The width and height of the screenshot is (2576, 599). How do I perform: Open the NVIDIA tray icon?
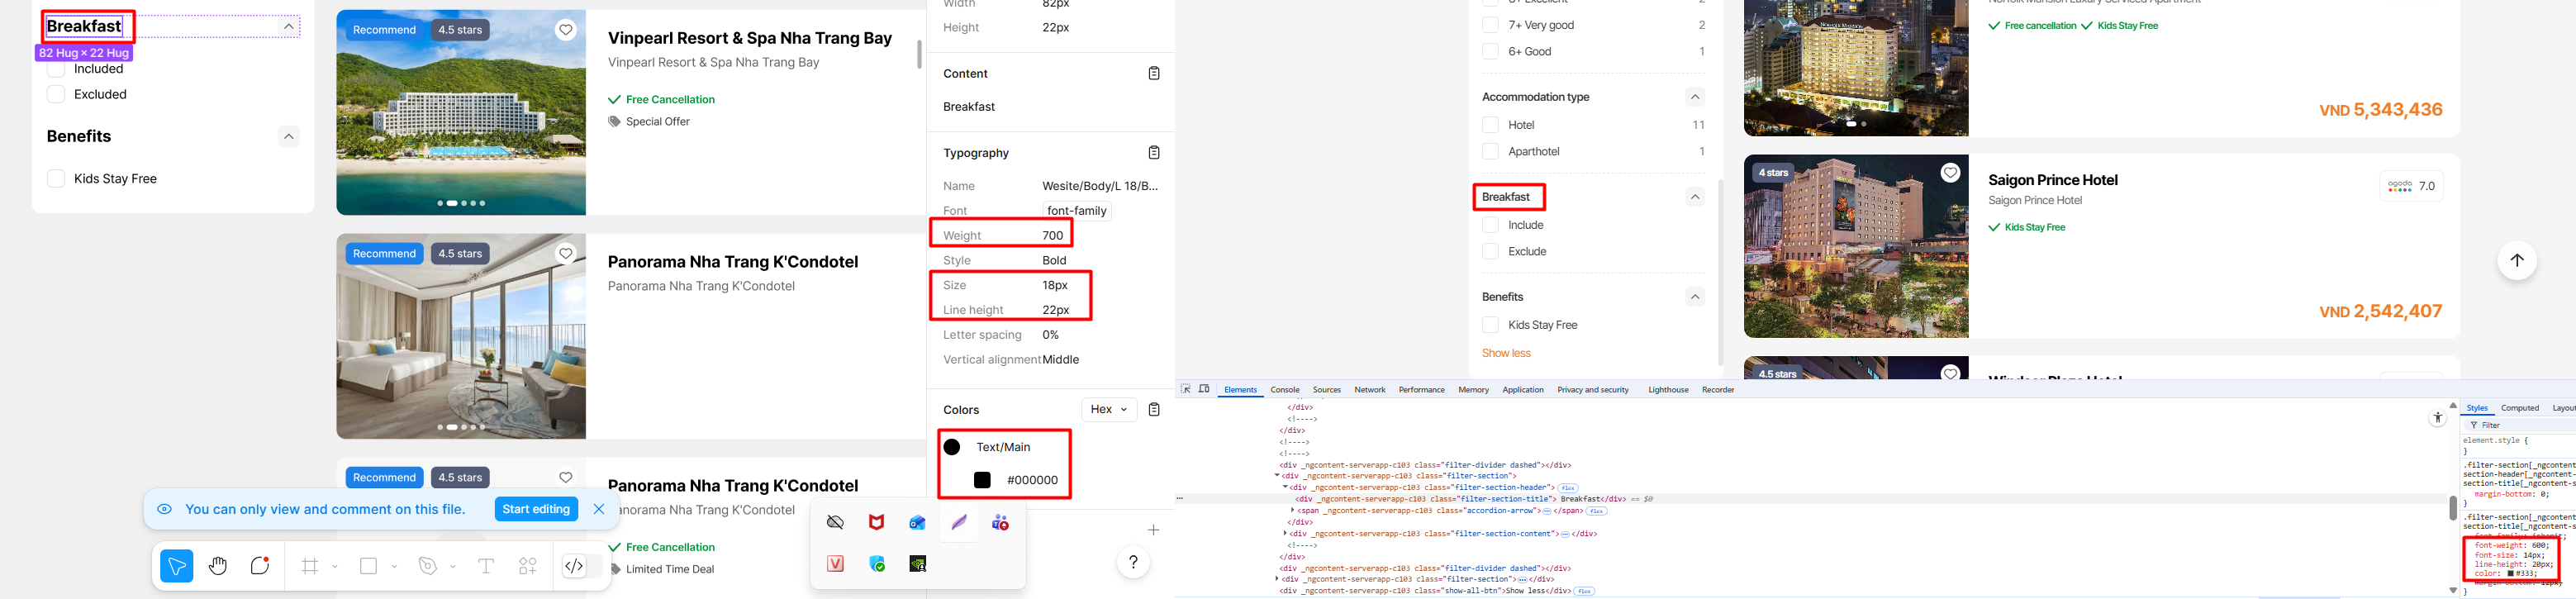click(918, 564)
